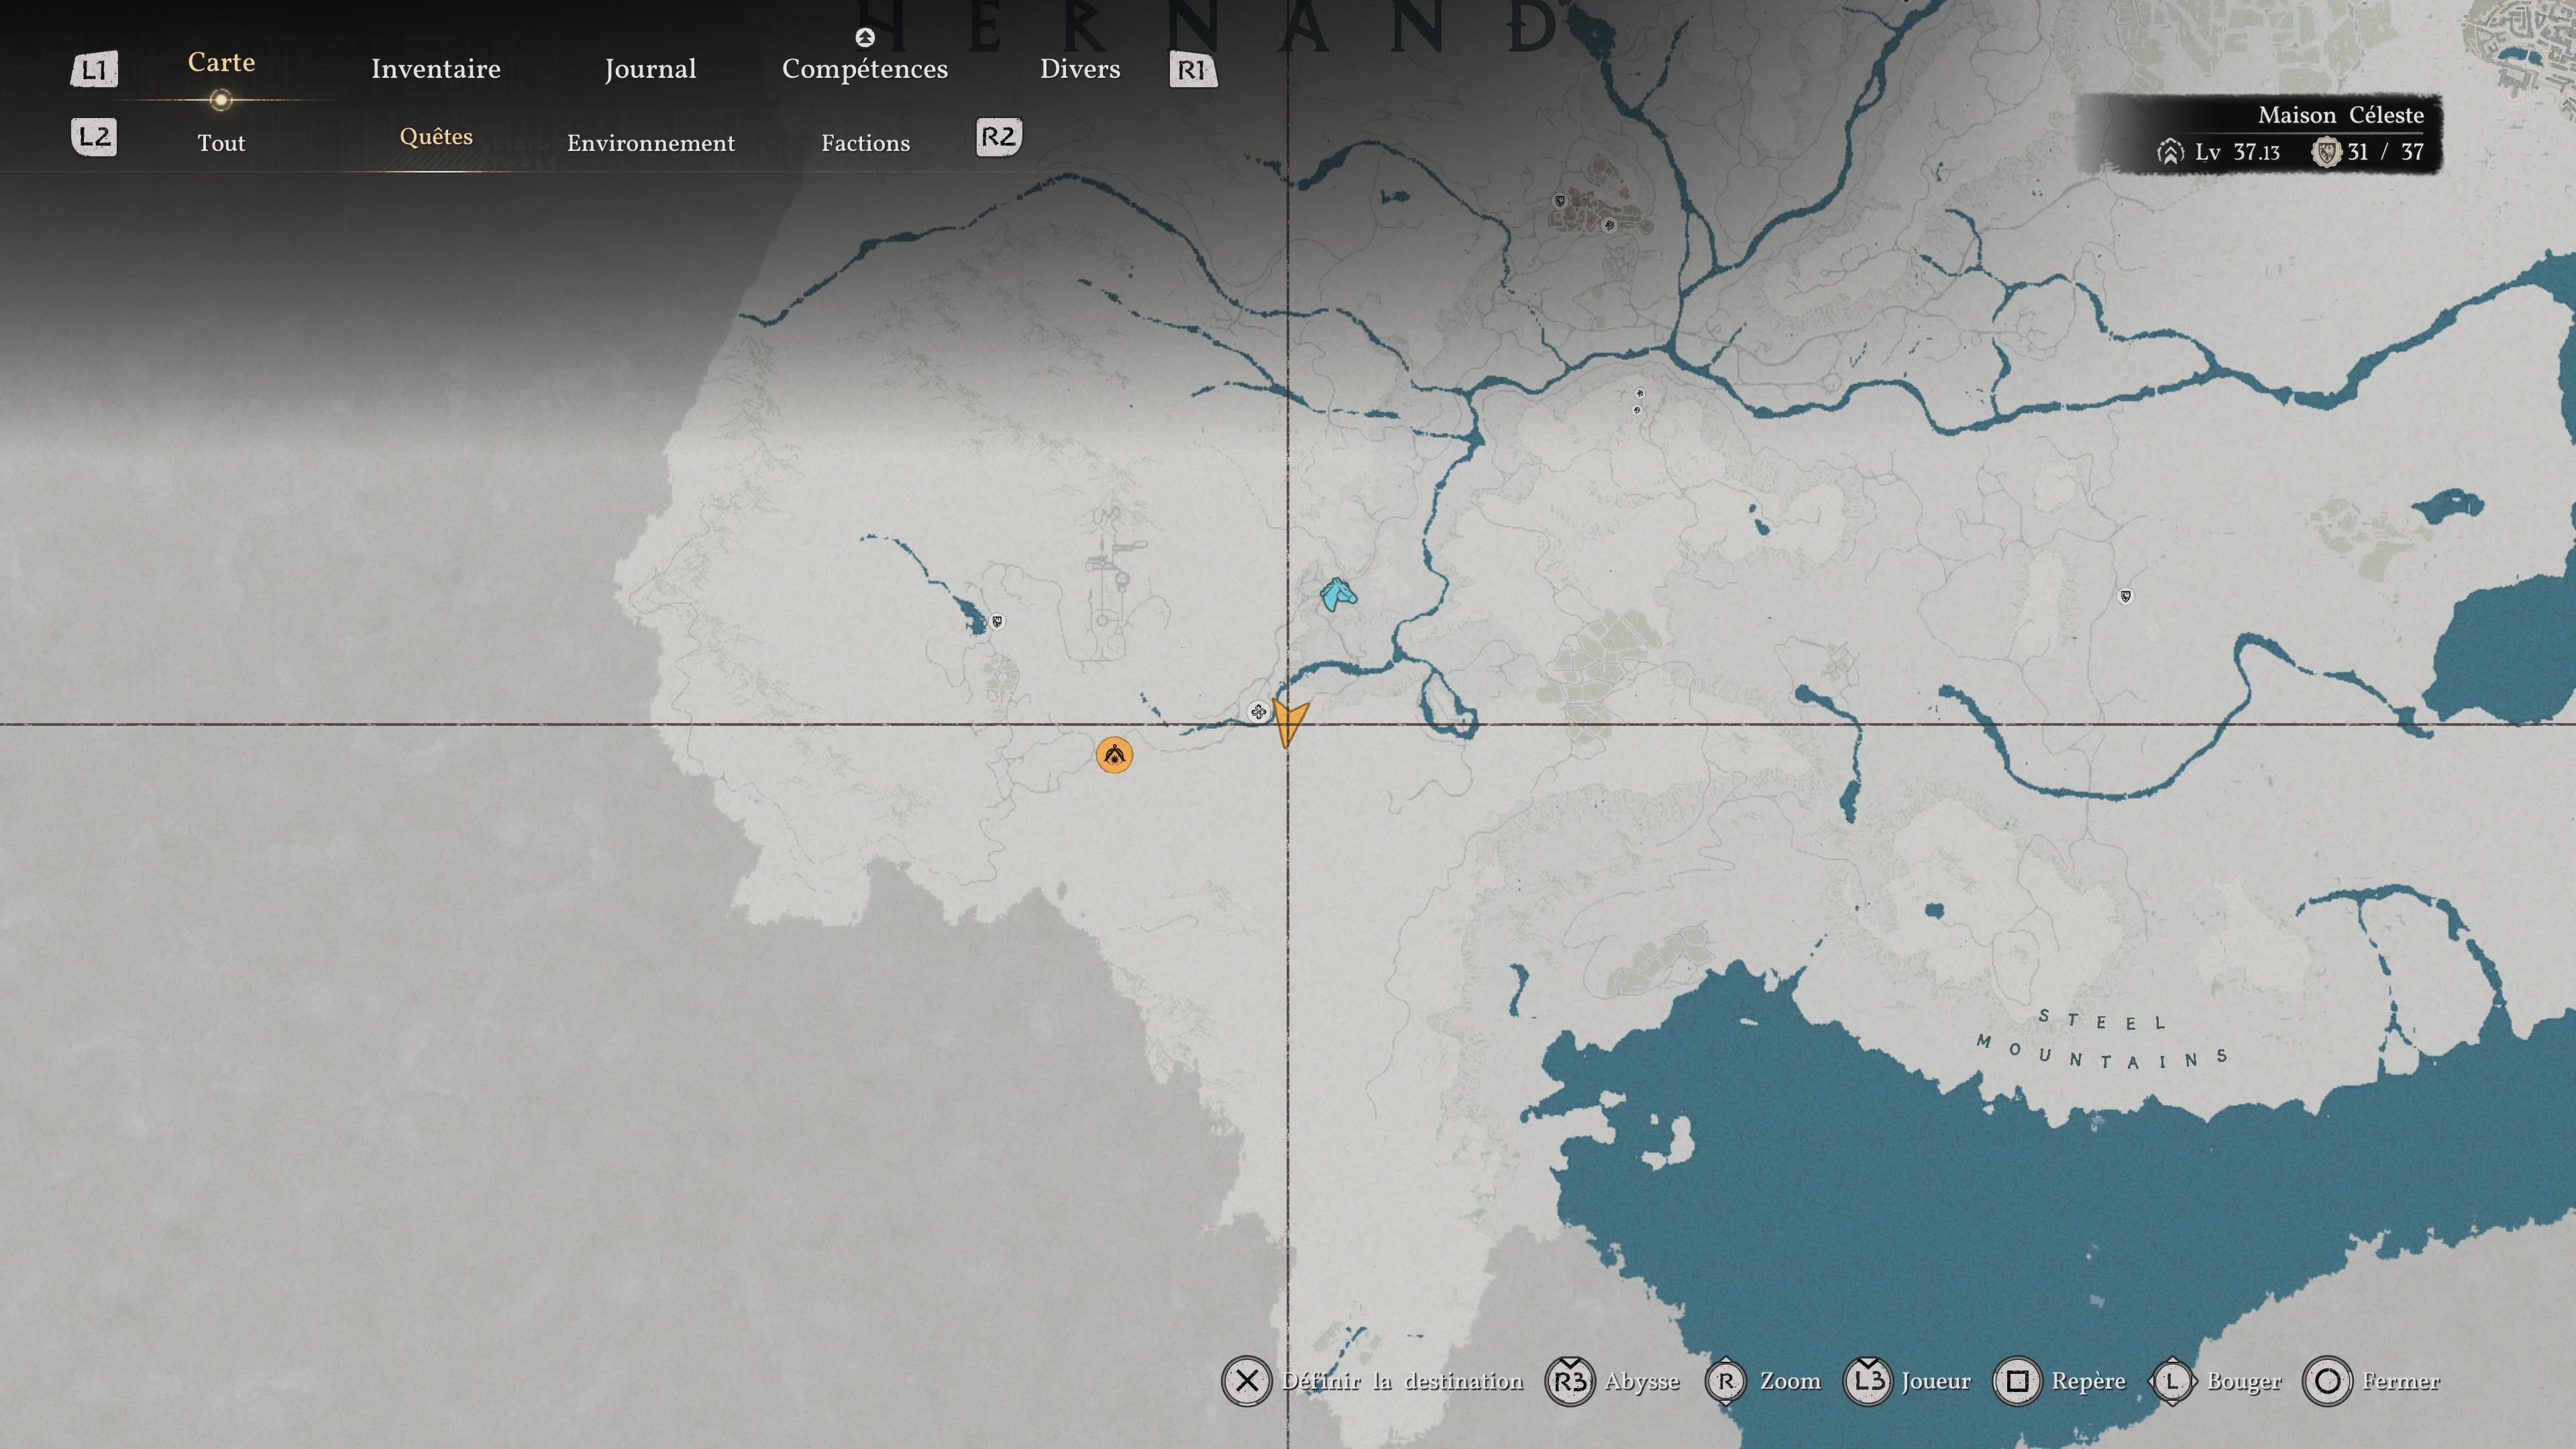Image resolution: width=2576 pixels, height=1449 pixels.
Task: Click the Repère prompt to place a marker
Action: [x=2089, y=1382]
